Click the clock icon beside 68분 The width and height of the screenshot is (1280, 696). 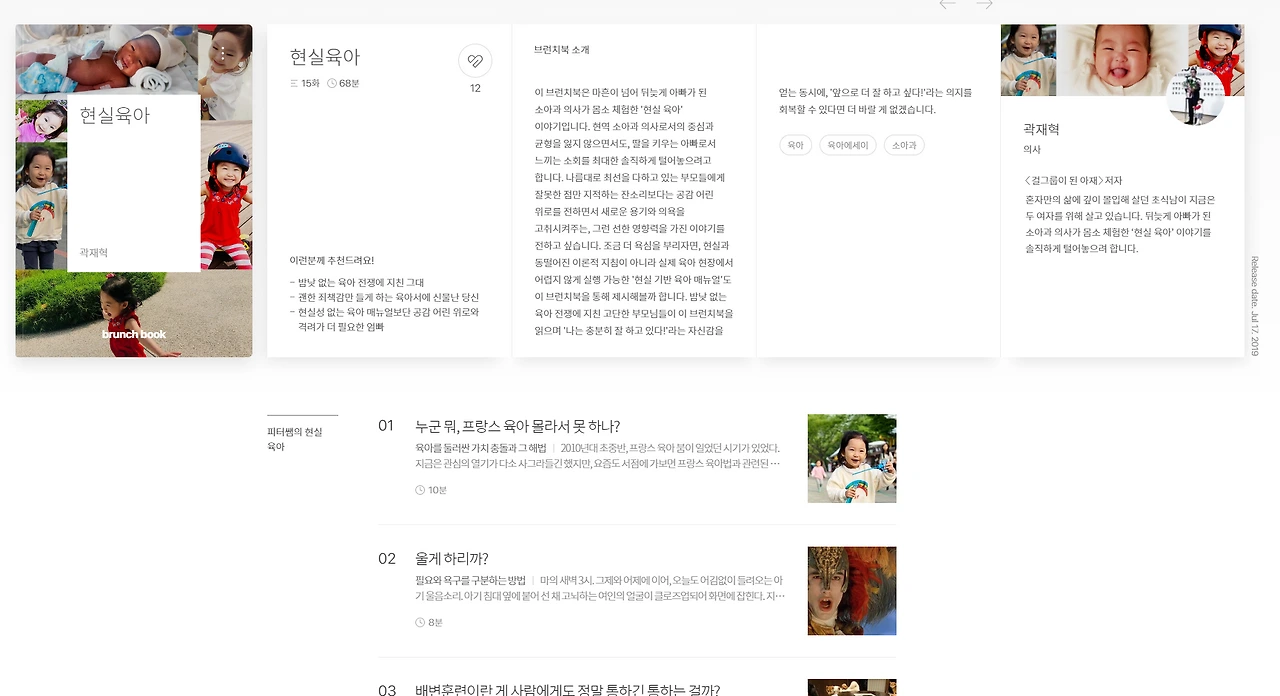click(332, 83)
